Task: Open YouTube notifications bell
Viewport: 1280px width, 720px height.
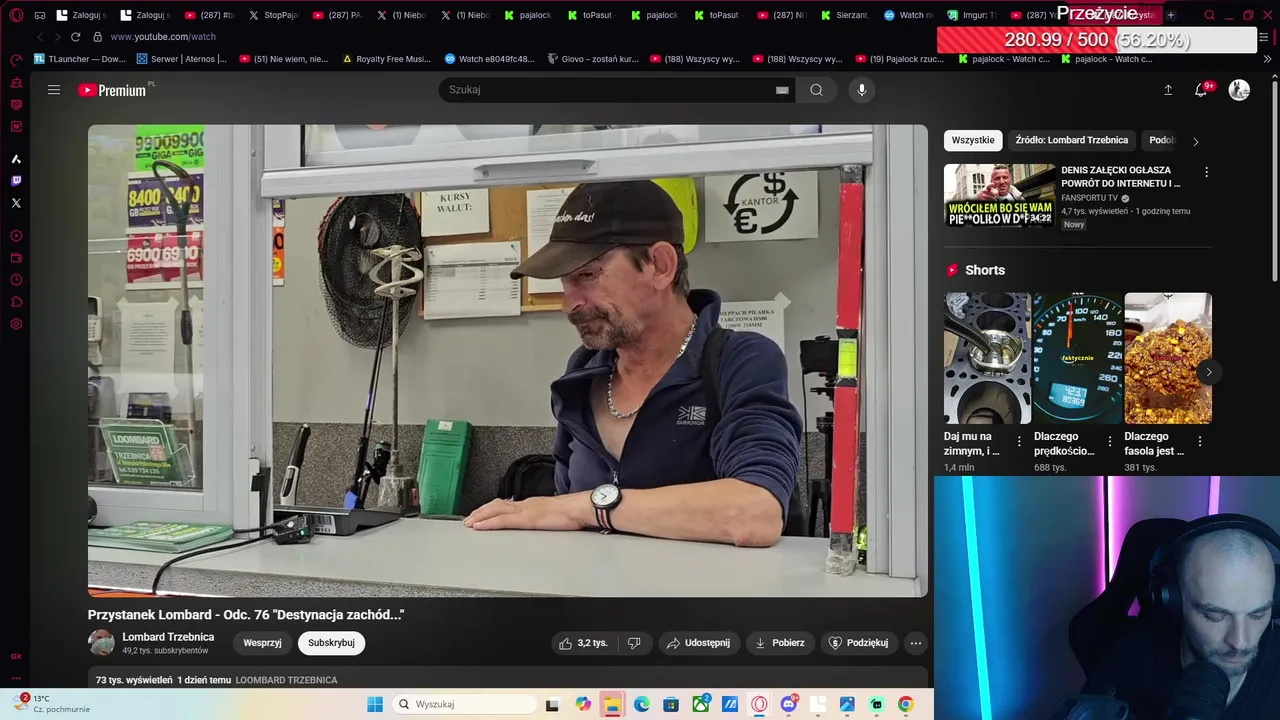Action: [1201, 90]
